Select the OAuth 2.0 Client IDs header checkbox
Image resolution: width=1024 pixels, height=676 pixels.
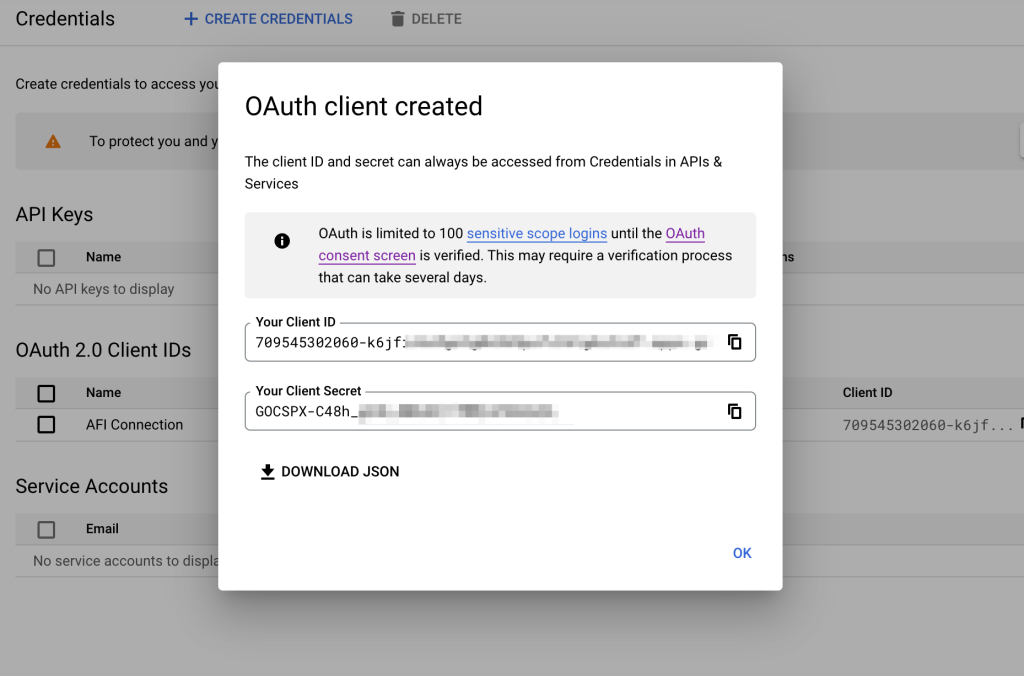pyautogui.click(x=45, y=393)
